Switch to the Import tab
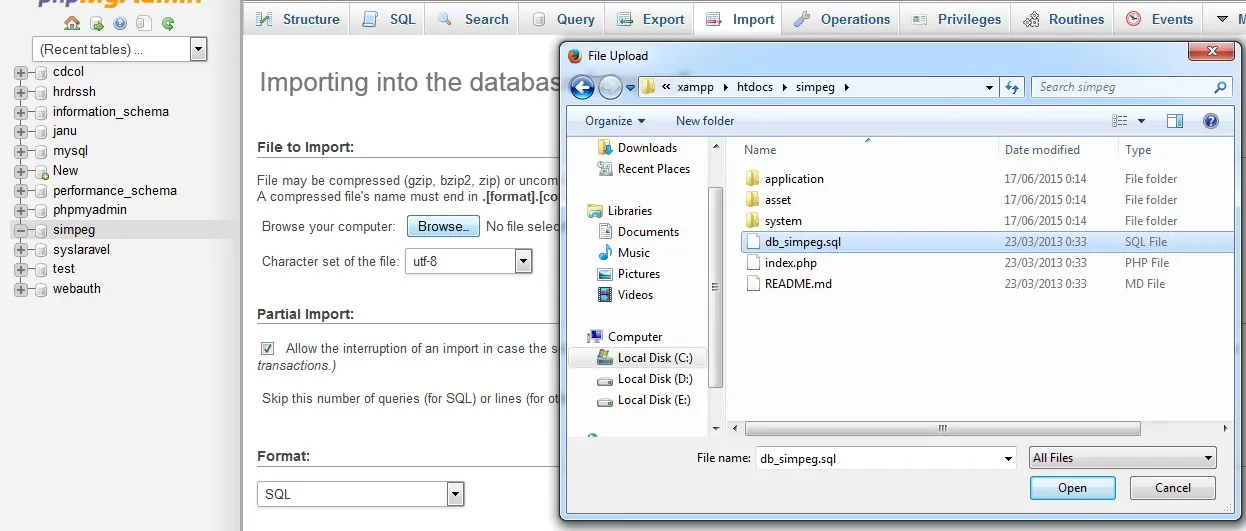The height and width of the screenshot is (531, 1246). (x=740, y=19)
